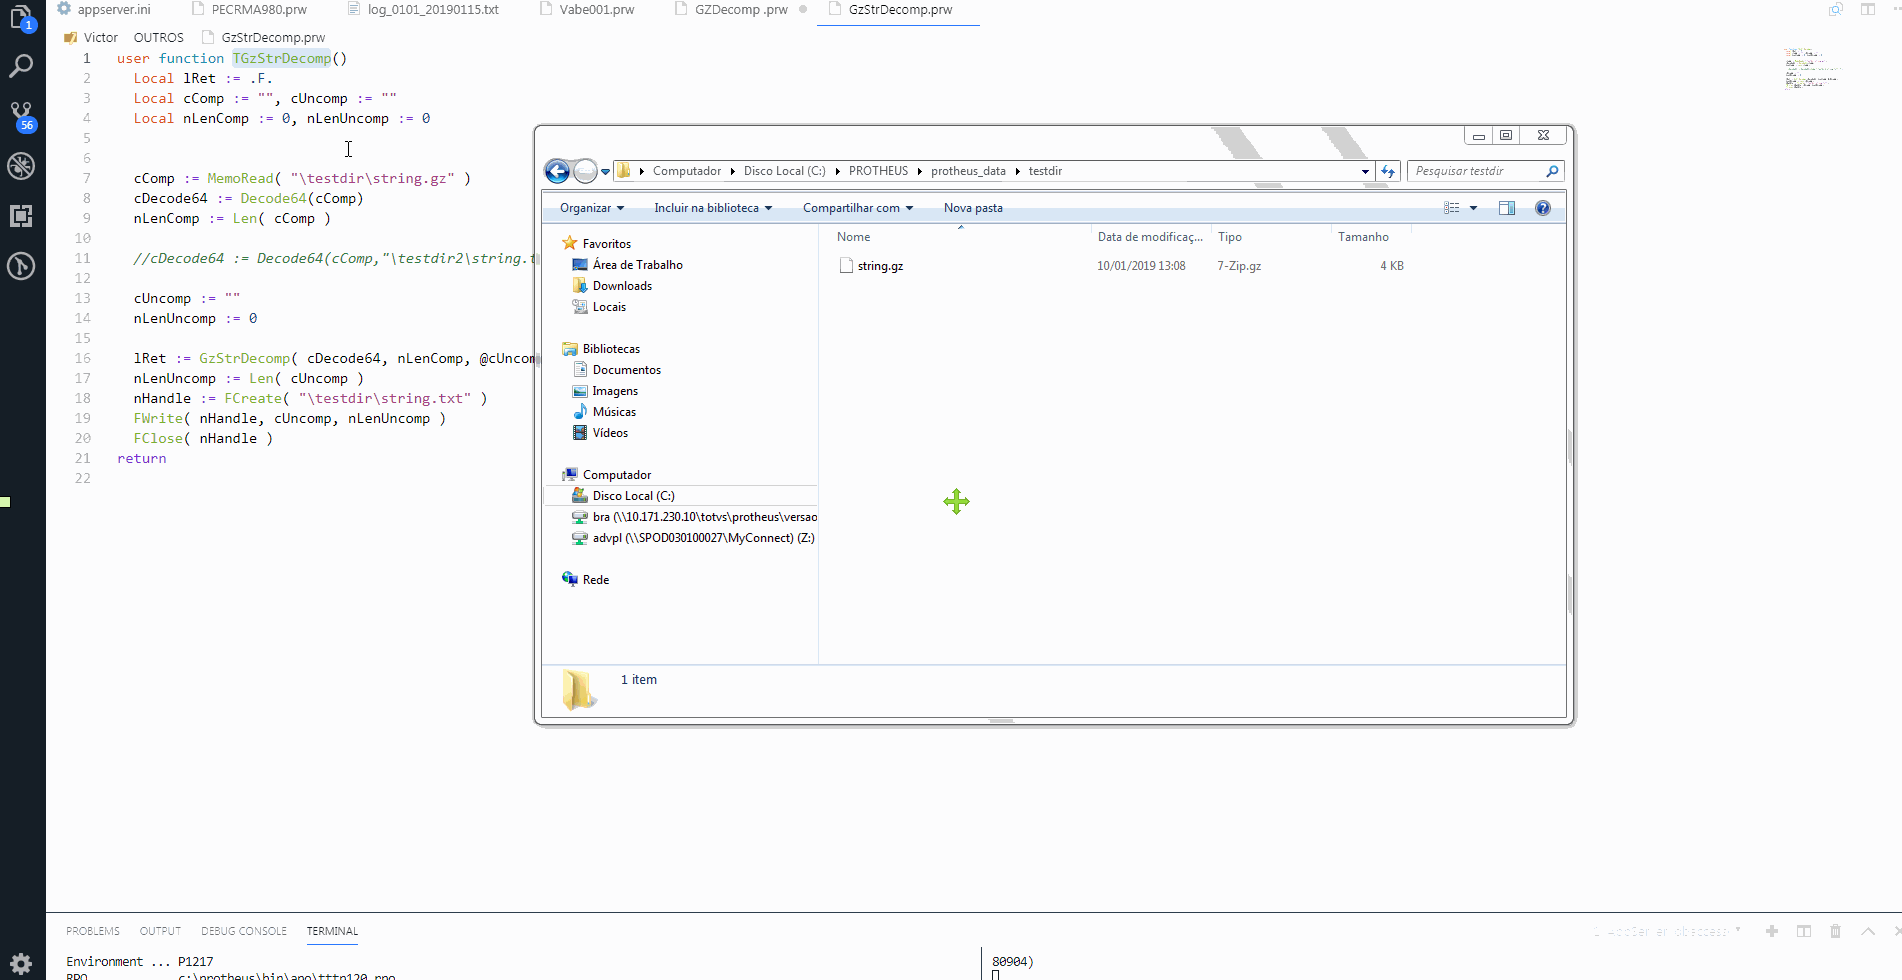Click the code minimap in the editor

1811,68
